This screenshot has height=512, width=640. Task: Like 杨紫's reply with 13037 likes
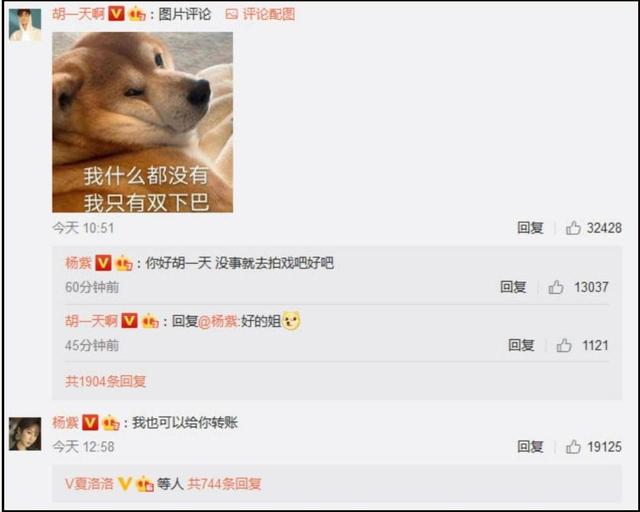[x=556, y=287]
